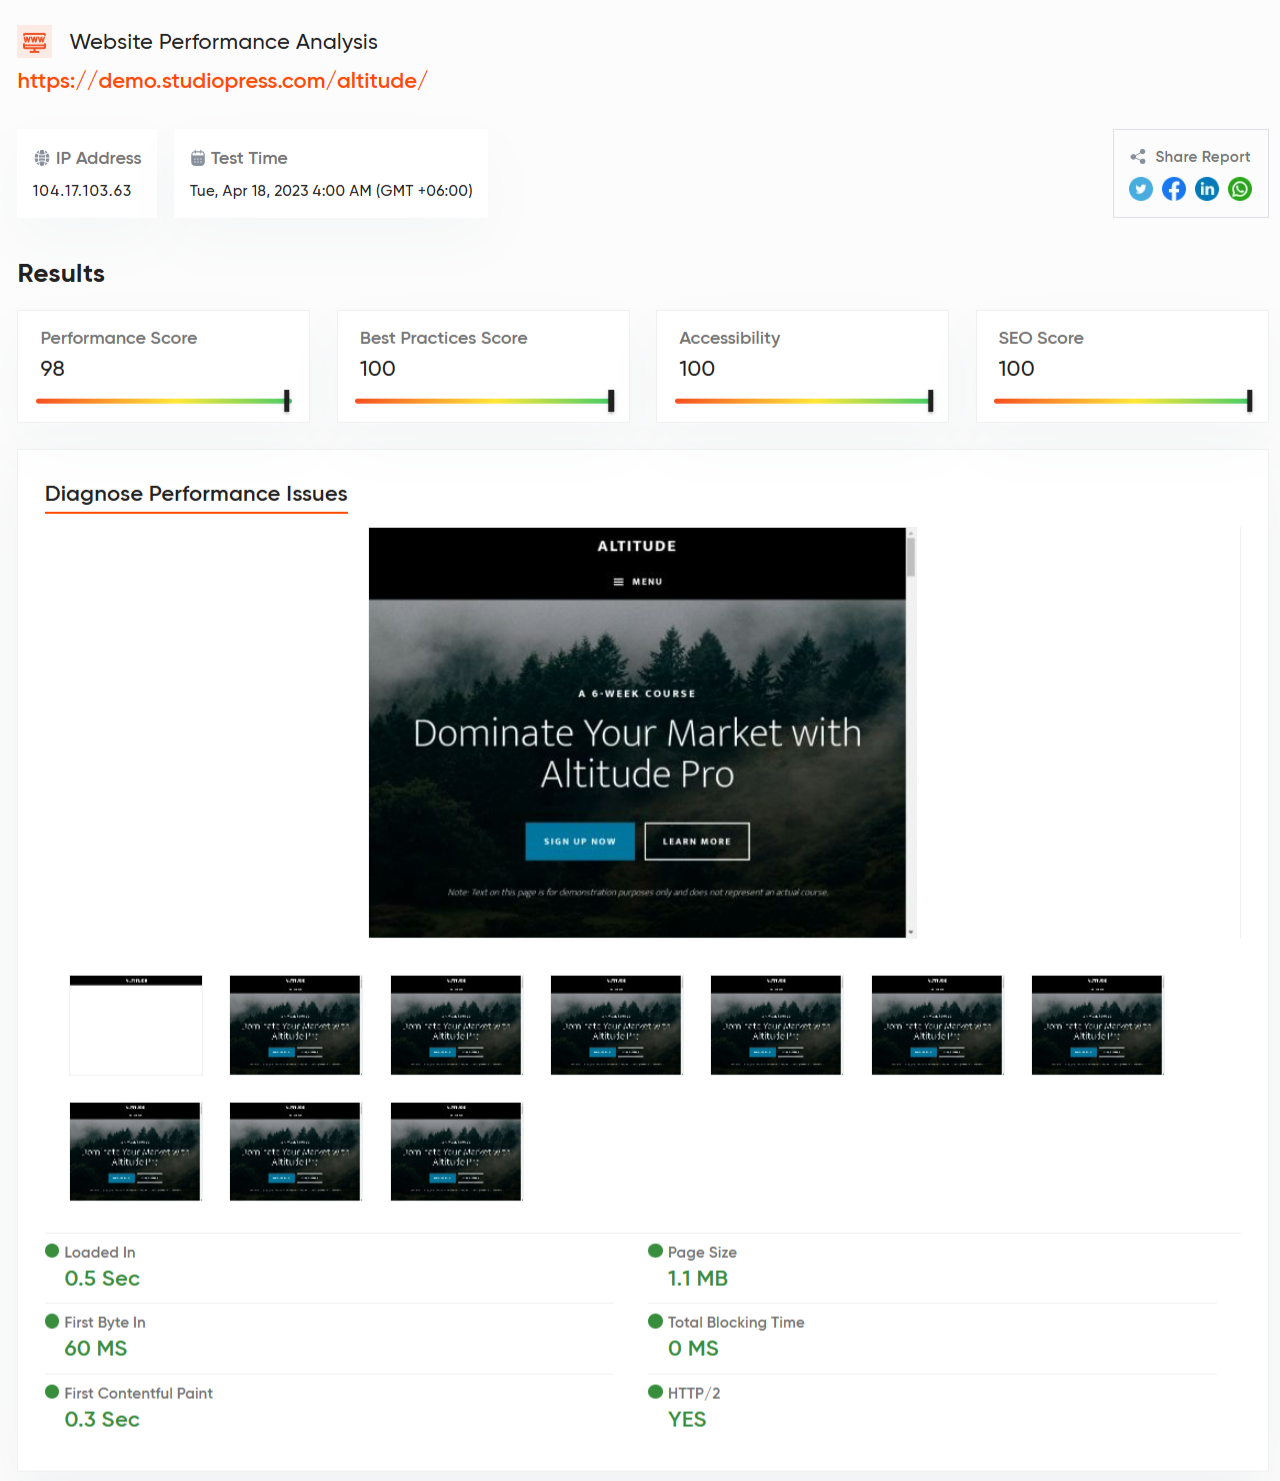This screenshot has width=1280, height=1481.
Task: Select the blank first filmstrip thumbnail
Action: [136, 1025]
